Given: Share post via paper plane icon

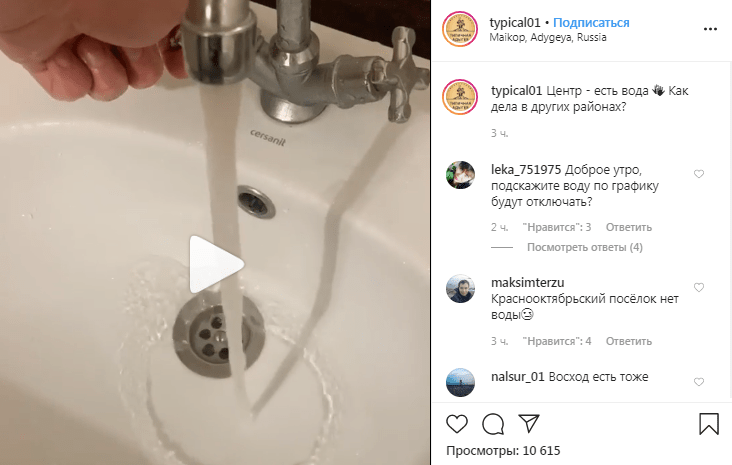Looking at the screenshot, I should click(529, 423).
